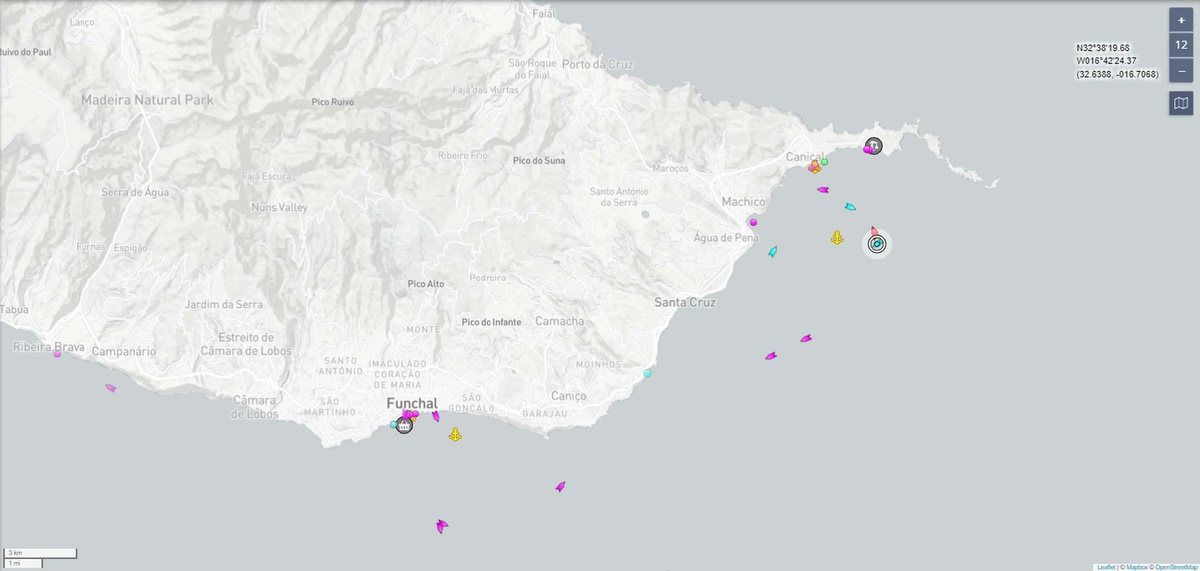Select the yellow anchor marker near Funchal
This screenshot has width=1200, height=571.
(x=455, y=435)
